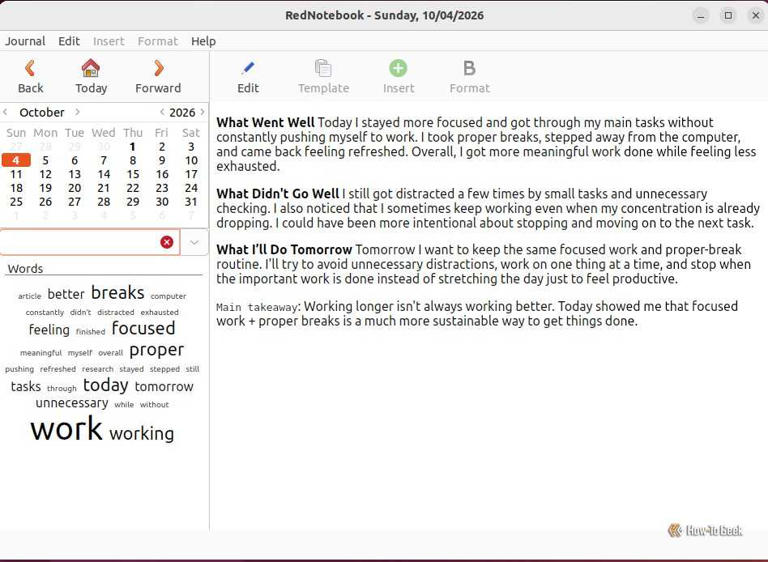Select October 31 in the calendar
Viewport: 768px width, 562px height.
point(191,201)
